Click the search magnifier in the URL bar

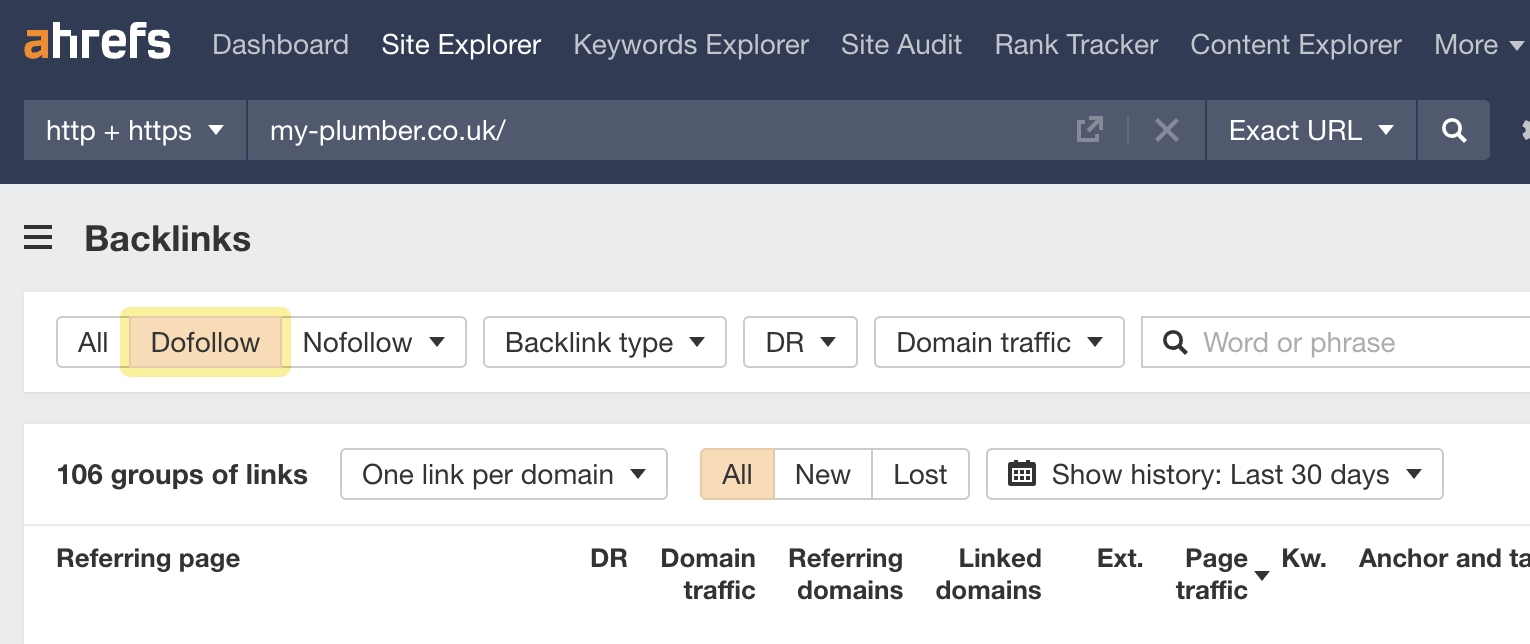[x=1453, y=130]
